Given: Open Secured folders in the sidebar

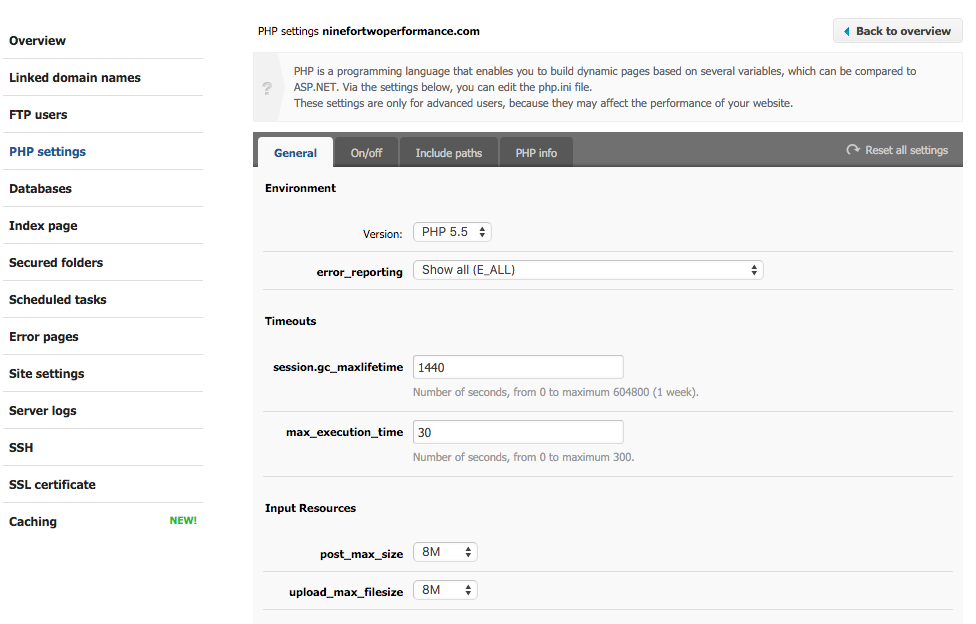Looking at the screenshot, I should [56, 262].
